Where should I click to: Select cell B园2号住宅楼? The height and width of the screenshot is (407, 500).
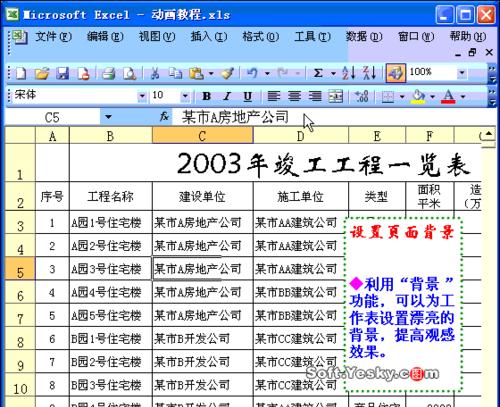click(x=111, y=362)
